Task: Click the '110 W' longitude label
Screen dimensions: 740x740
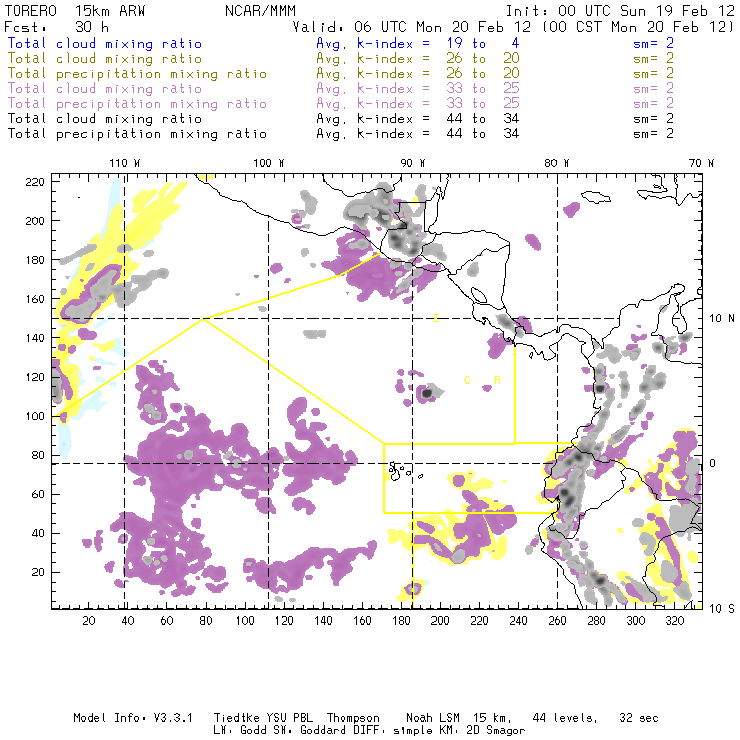Action: [125, 163]
